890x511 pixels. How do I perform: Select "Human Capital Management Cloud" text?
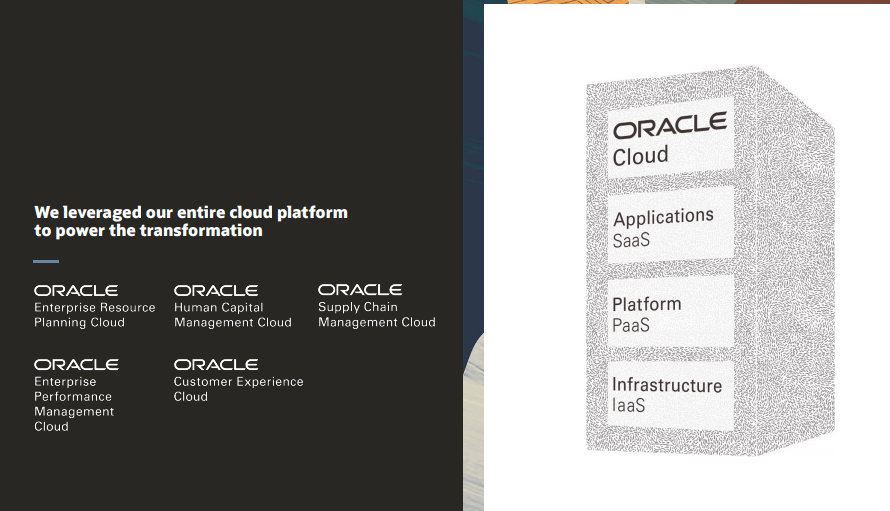tap(233, 315)
